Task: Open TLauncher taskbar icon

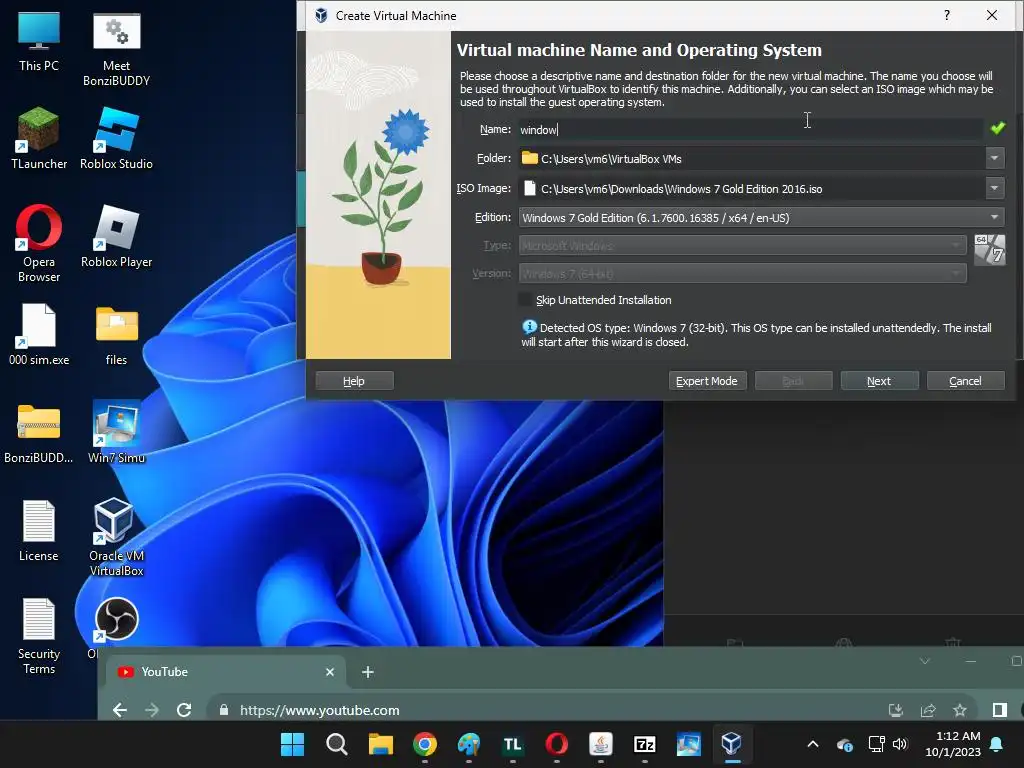Action: [513, 744]
